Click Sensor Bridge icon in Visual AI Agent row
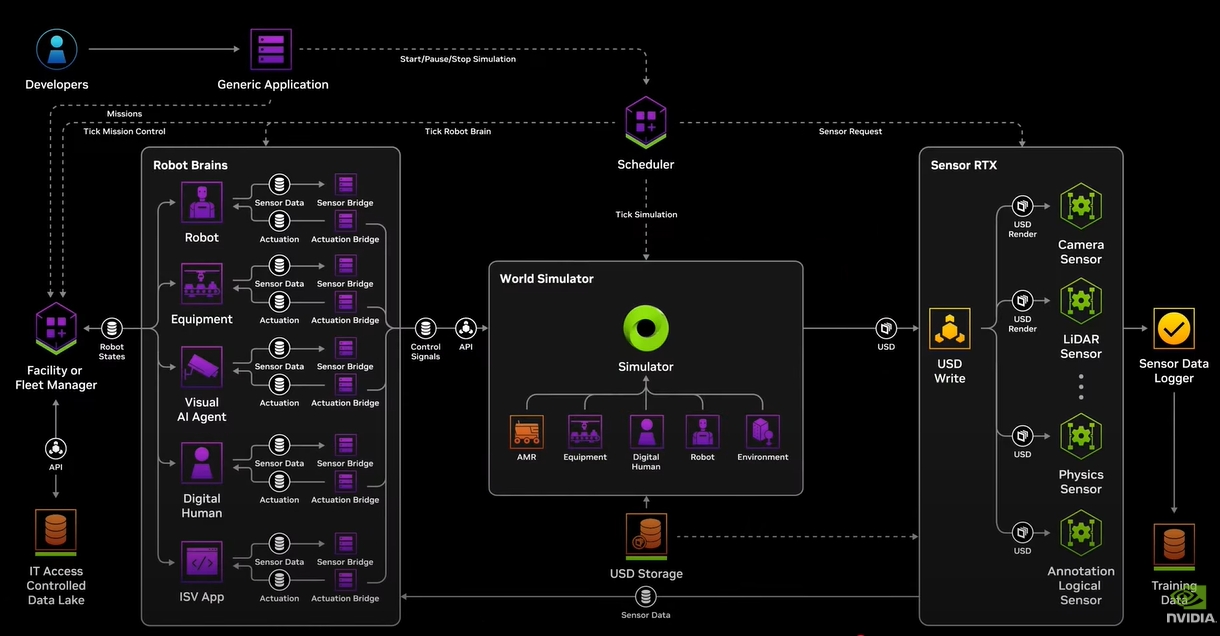This screenshot has width=1220, height=636. [345, 348]
